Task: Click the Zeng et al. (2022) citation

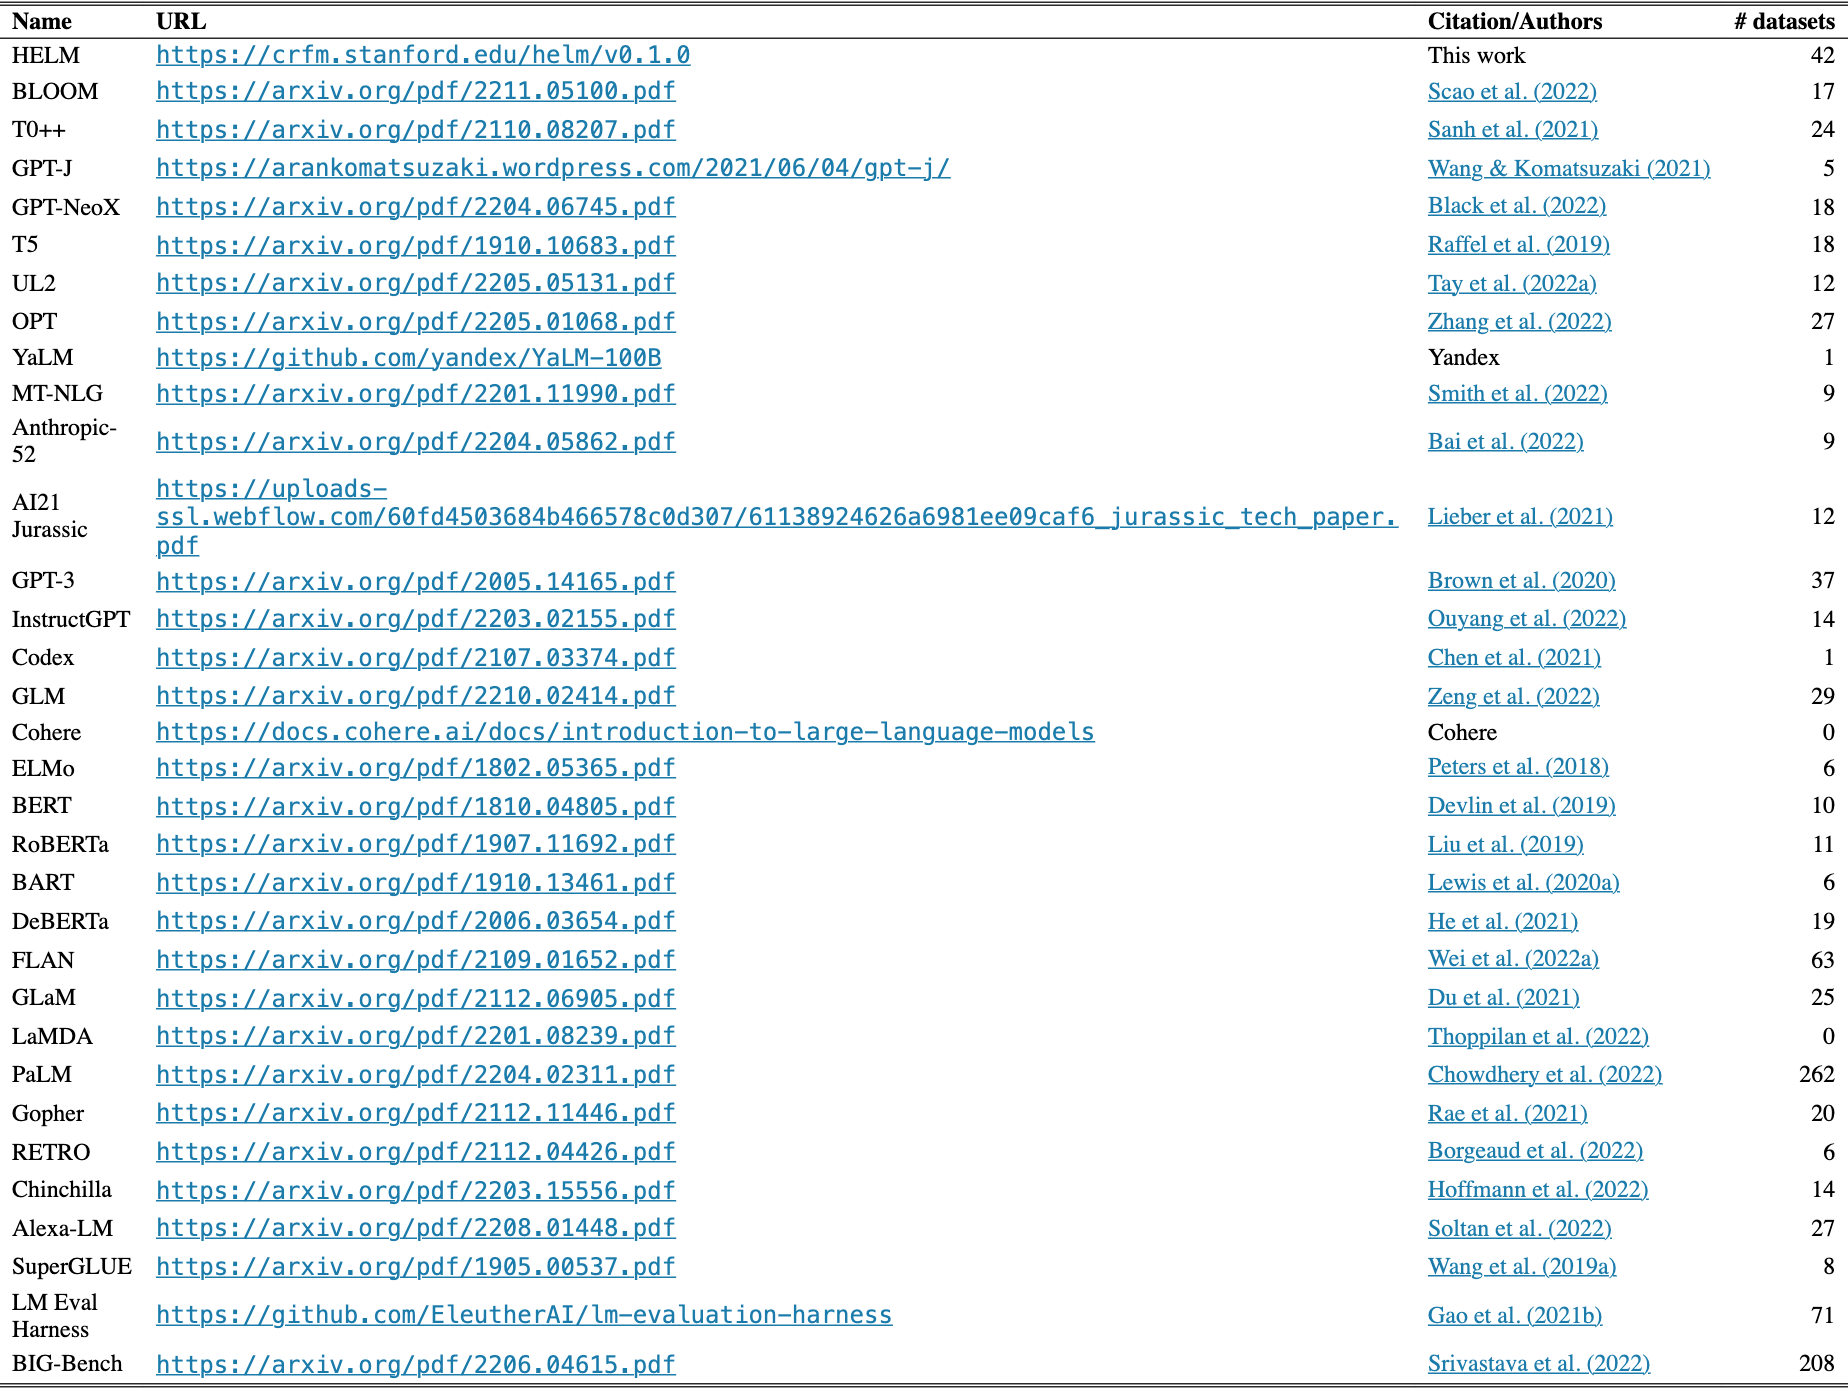Action: click(1514, 696)
